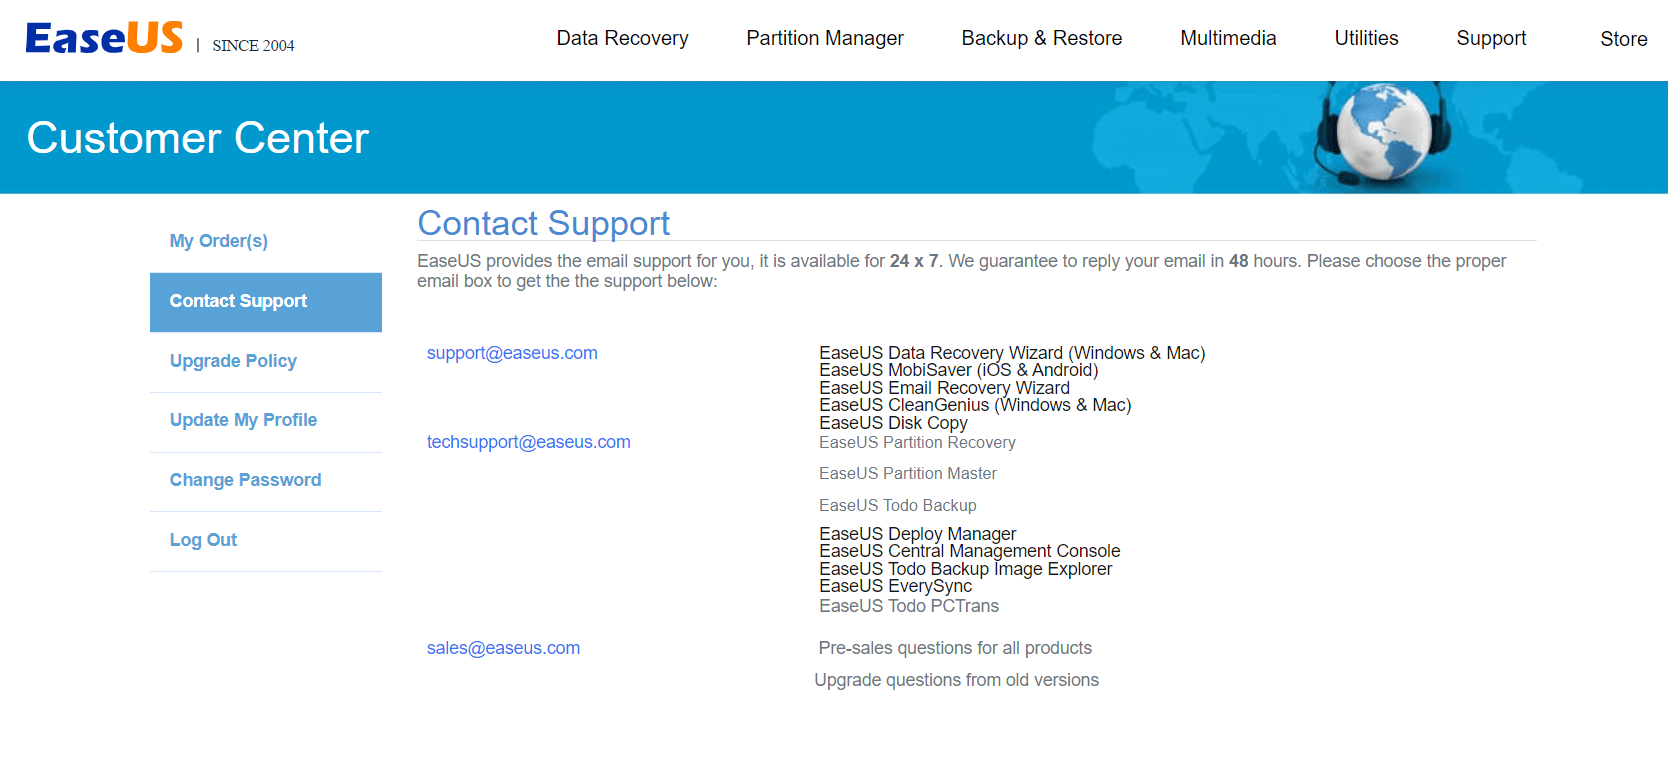Click EaseUS Partition Recovery text
Image resolution: width=1668 pixels, height=758 pixels.
click(x=917, y=442)
